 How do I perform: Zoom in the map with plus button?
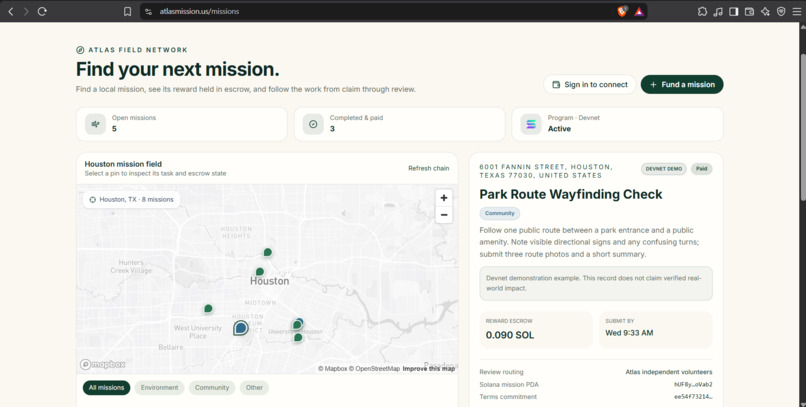pyautogui.click(x=444, y=198)
